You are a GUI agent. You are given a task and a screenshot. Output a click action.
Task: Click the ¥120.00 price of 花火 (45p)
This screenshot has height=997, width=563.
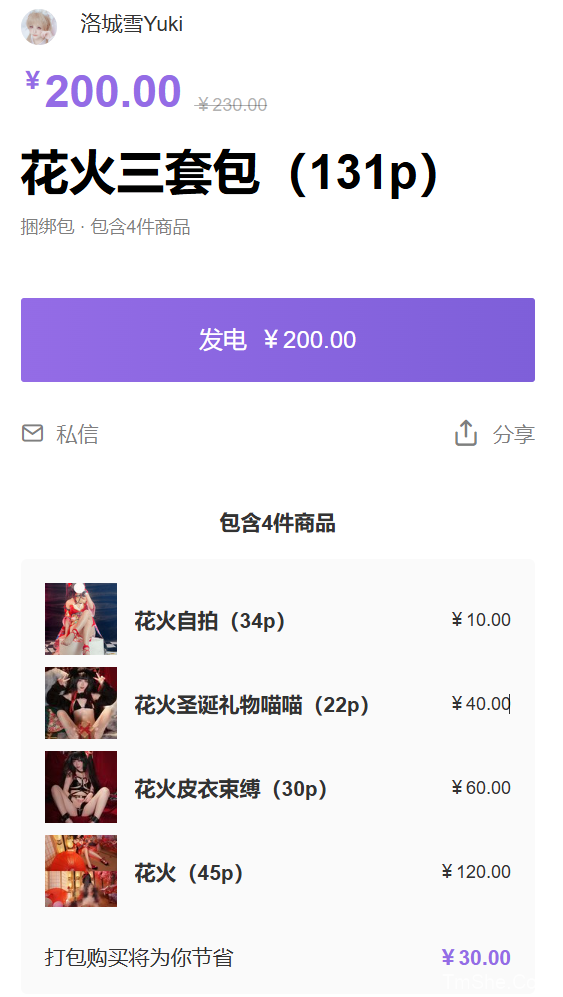point(476,871)
